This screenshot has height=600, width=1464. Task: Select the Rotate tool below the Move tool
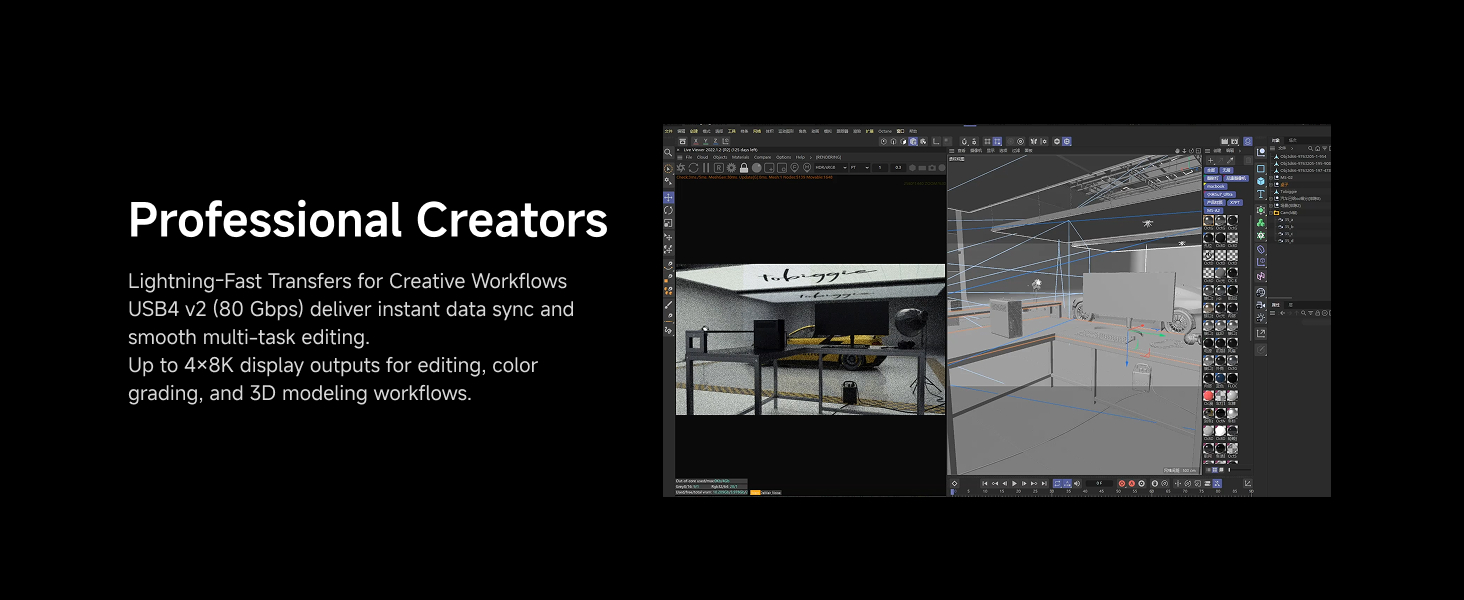(668, 210)
